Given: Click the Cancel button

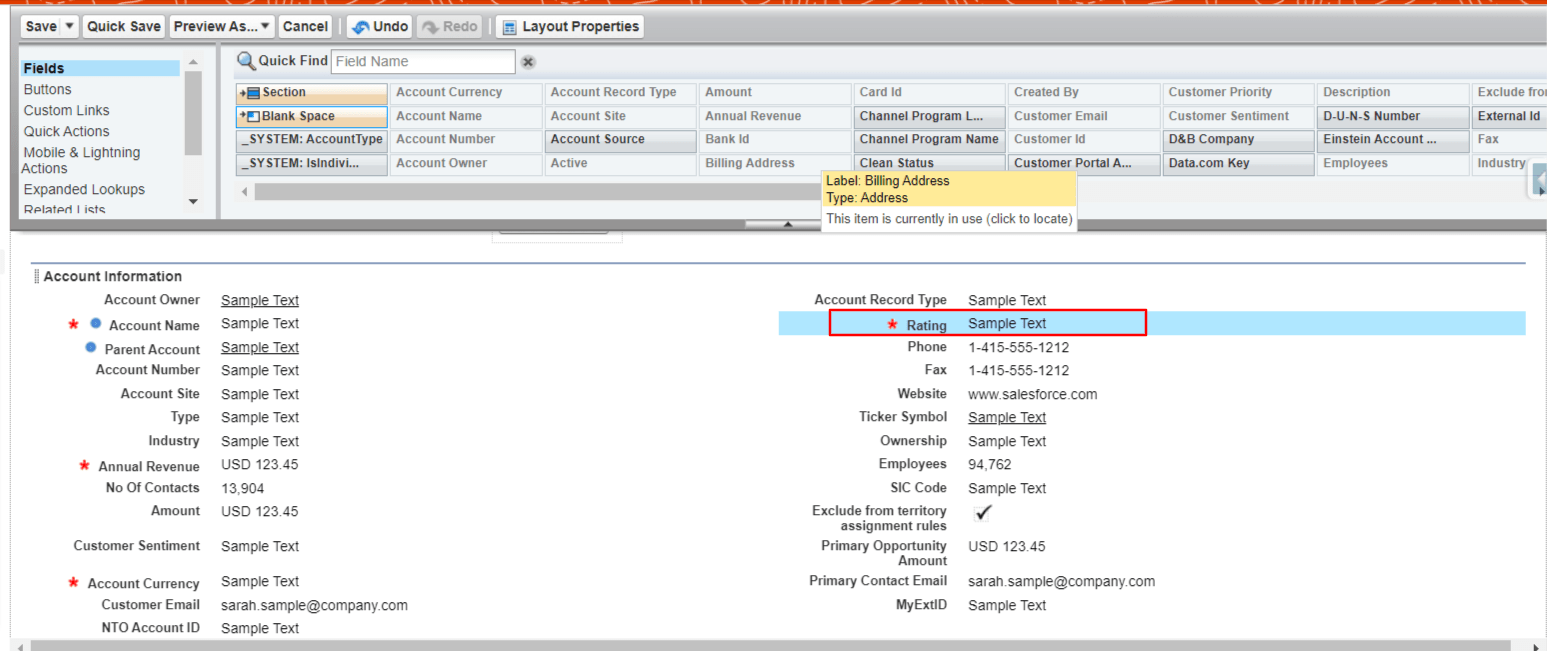Looking at the screenshot, I should tap(305, 27).
